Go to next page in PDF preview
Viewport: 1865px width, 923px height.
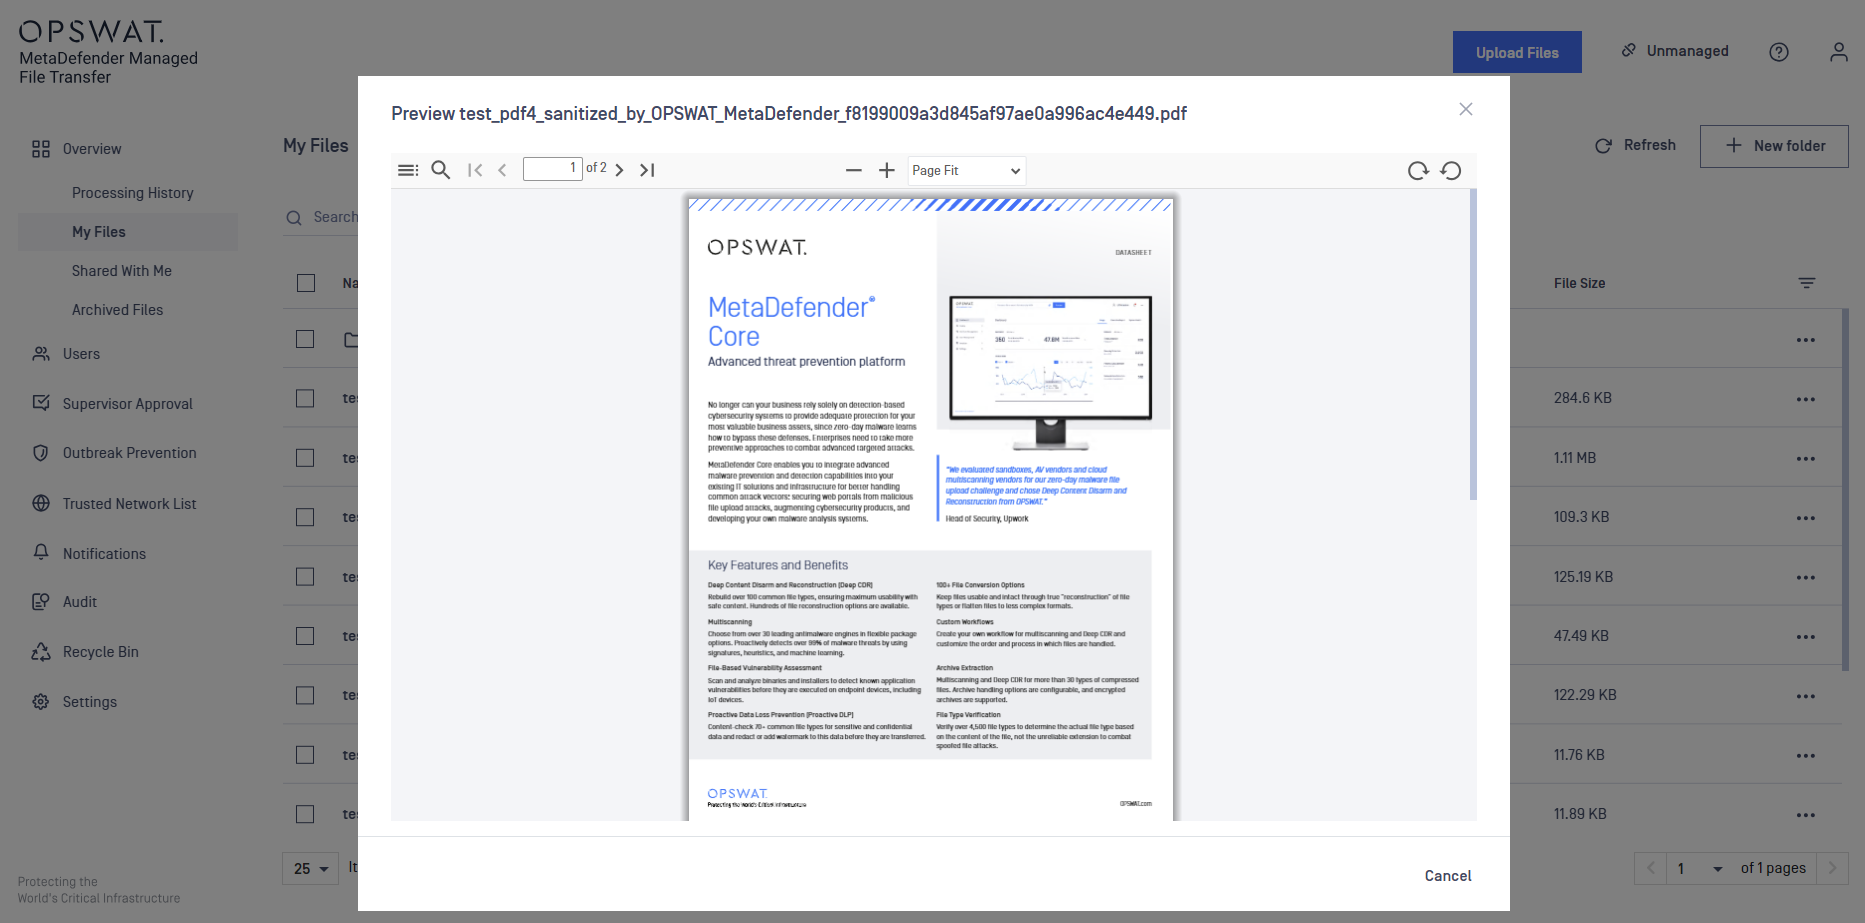click(x=619, y=170)
